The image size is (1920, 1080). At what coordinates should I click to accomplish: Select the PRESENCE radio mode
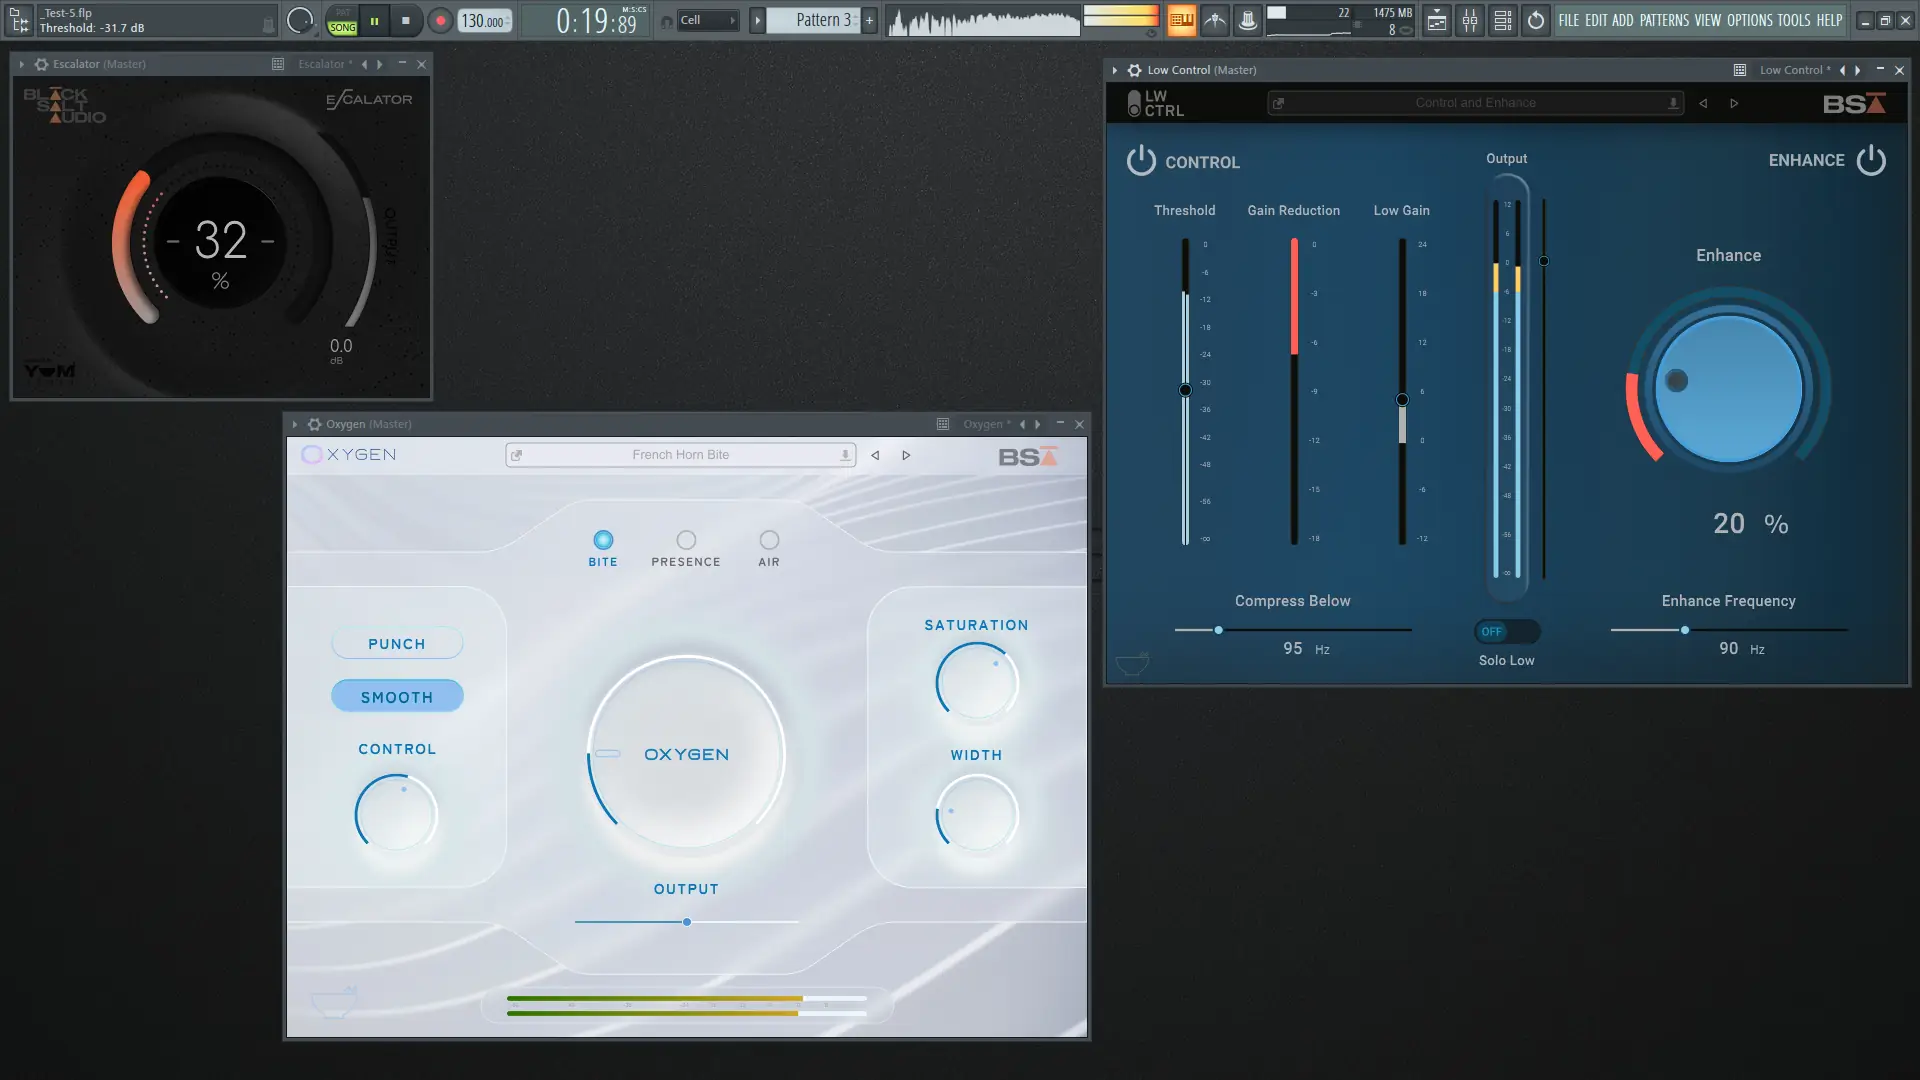[x=686, y=540]
